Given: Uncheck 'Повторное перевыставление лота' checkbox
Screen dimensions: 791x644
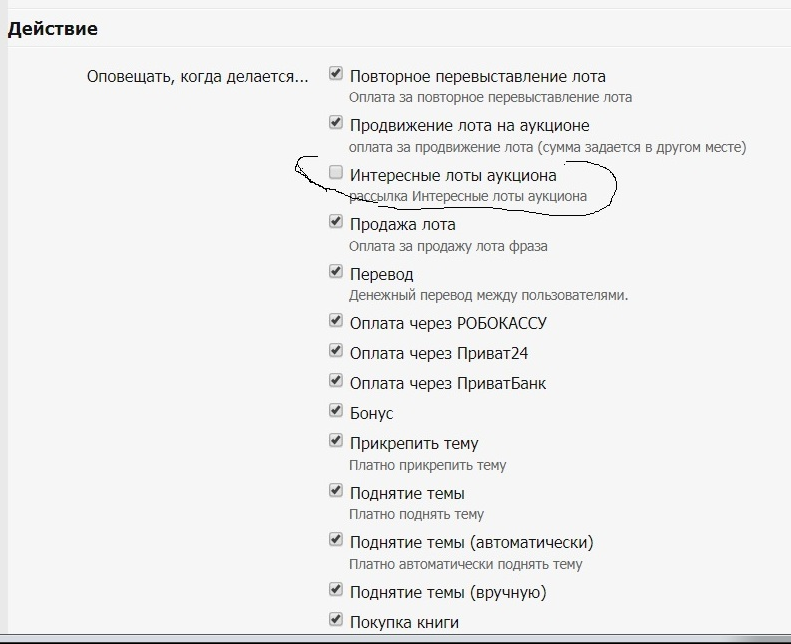Looking at the screenshot, I should [x=335, y=74].
